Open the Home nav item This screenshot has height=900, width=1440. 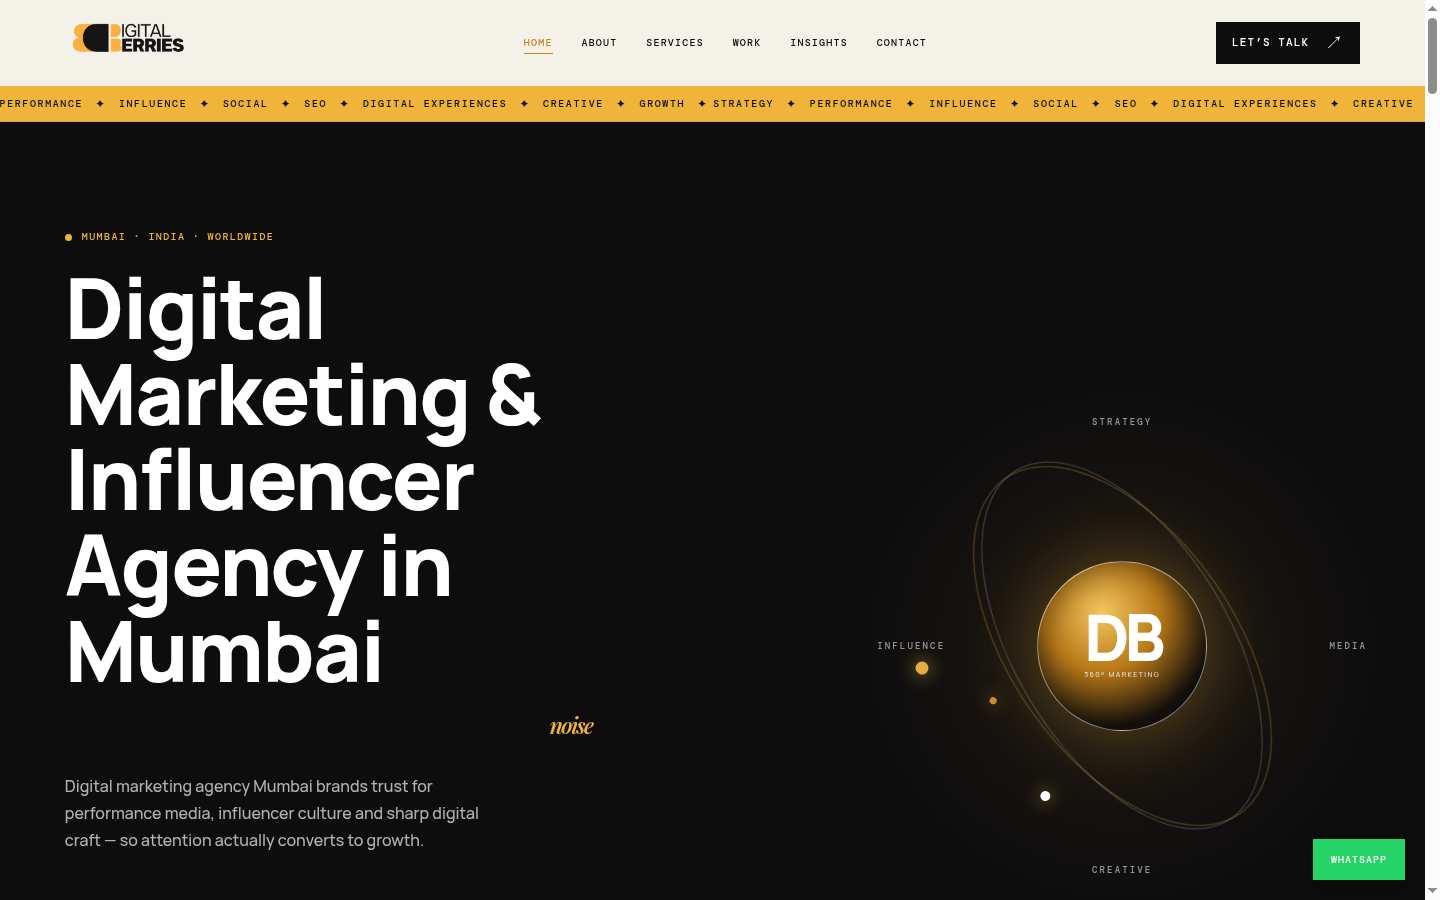[x=538, y=43]
